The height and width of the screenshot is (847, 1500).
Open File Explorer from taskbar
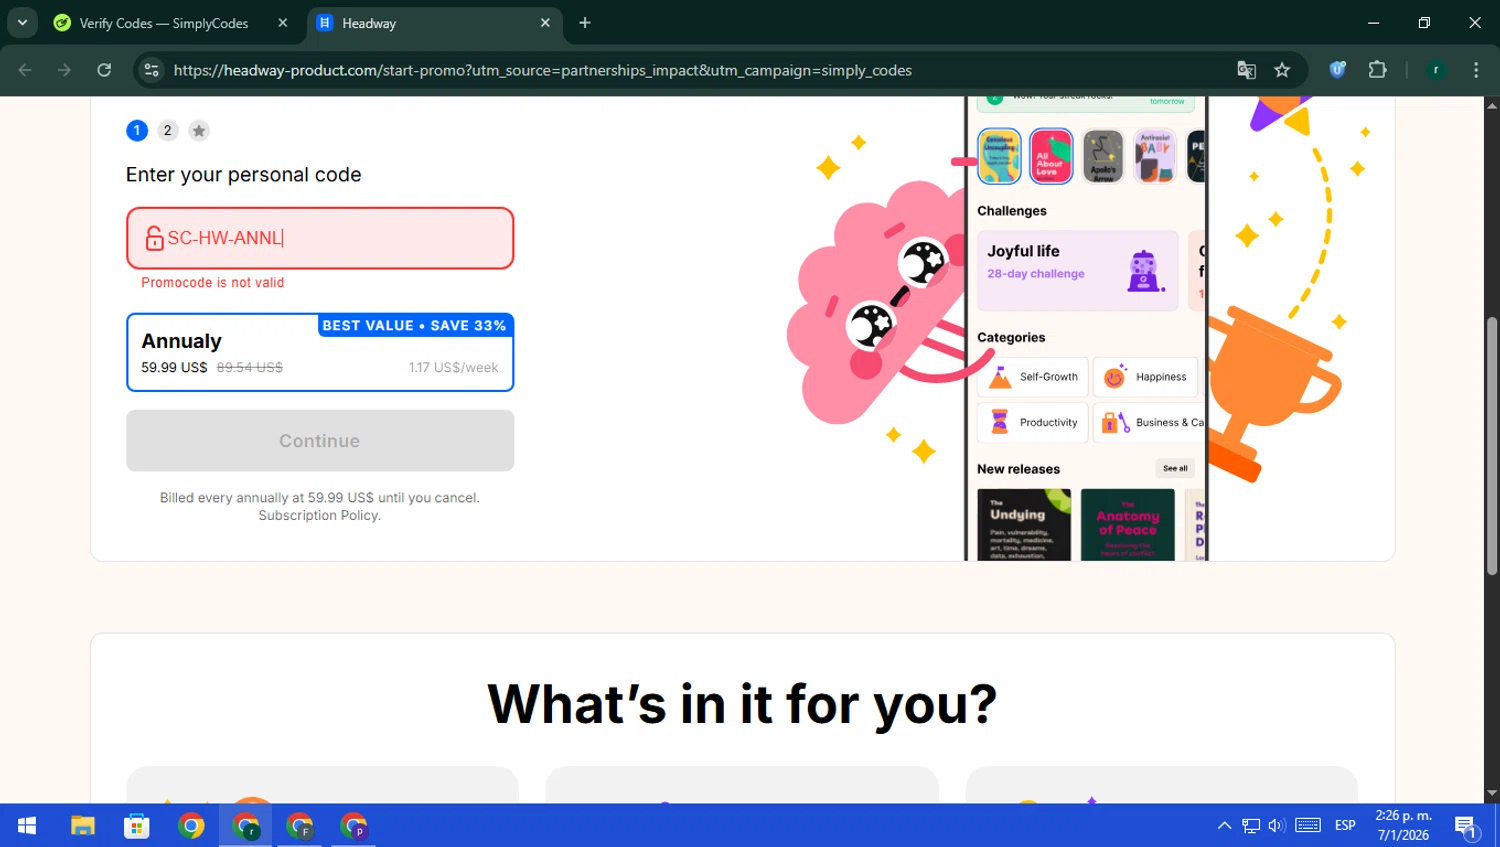pos(82,825)
